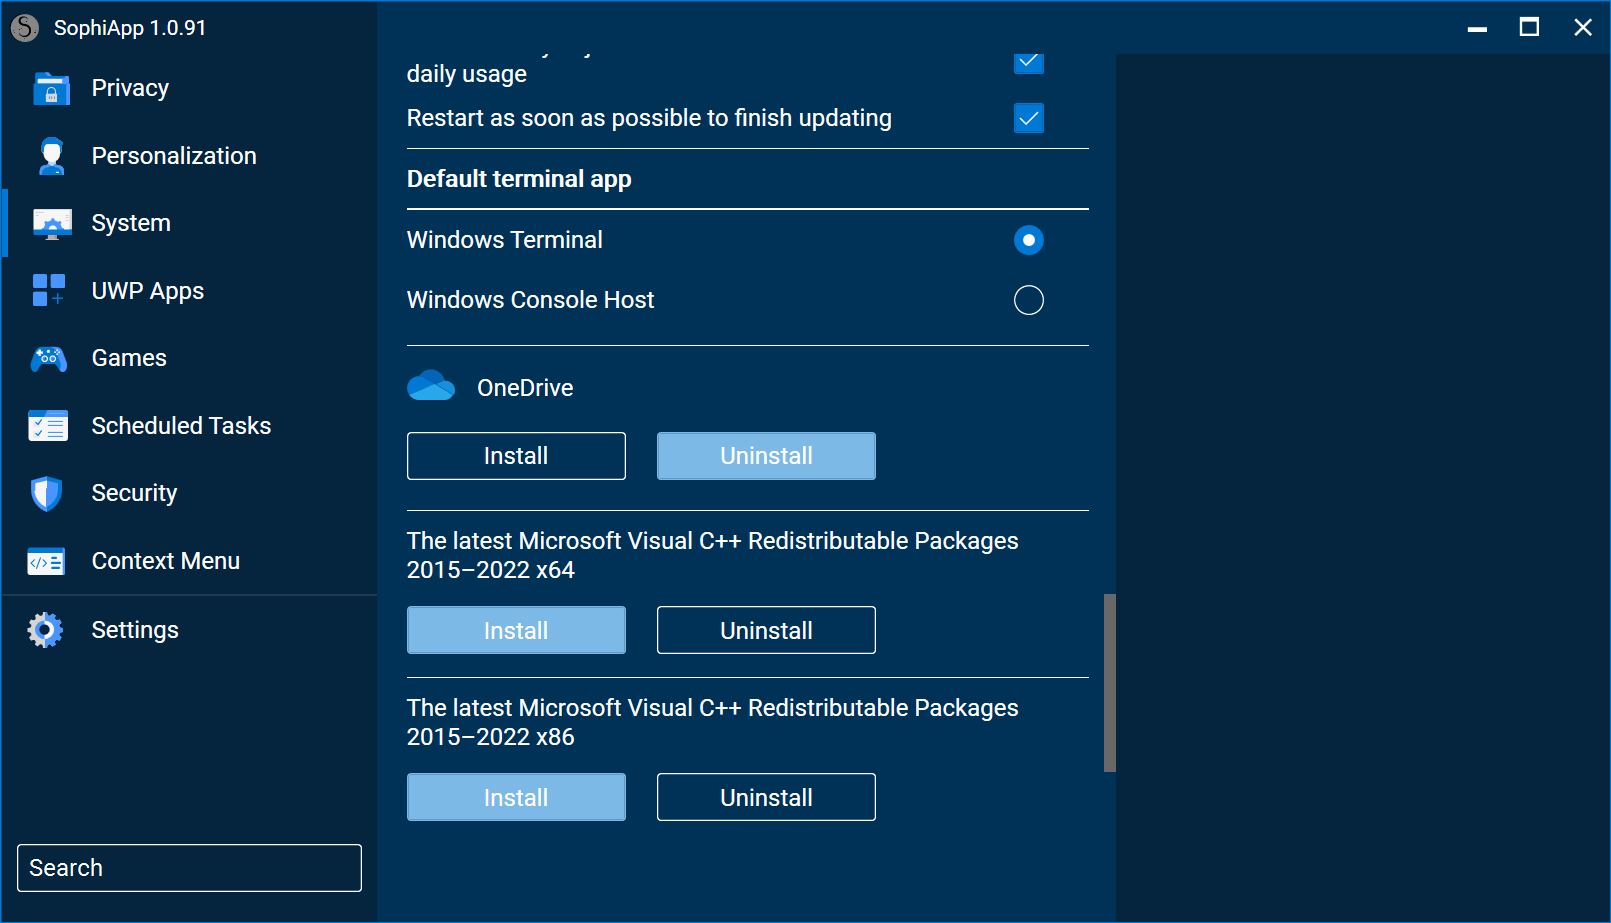Viewport: 1611px width, 923px height.
Task: Click the vertical scrollbar thumb
Action: (x=1109, y=683)
